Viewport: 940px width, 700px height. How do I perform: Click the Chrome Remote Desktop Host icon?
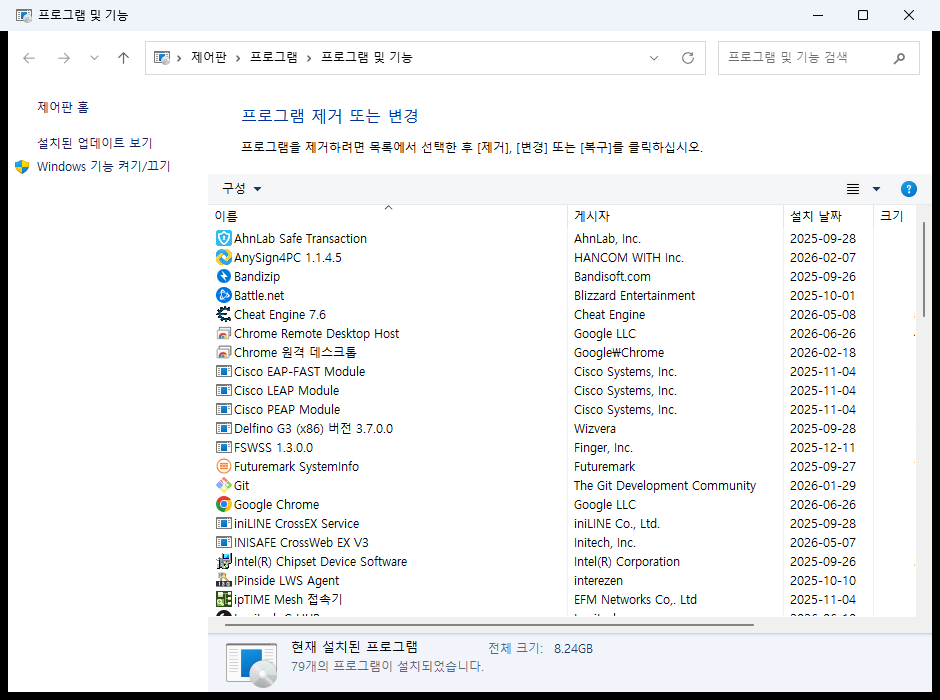(x=224, y=334)
